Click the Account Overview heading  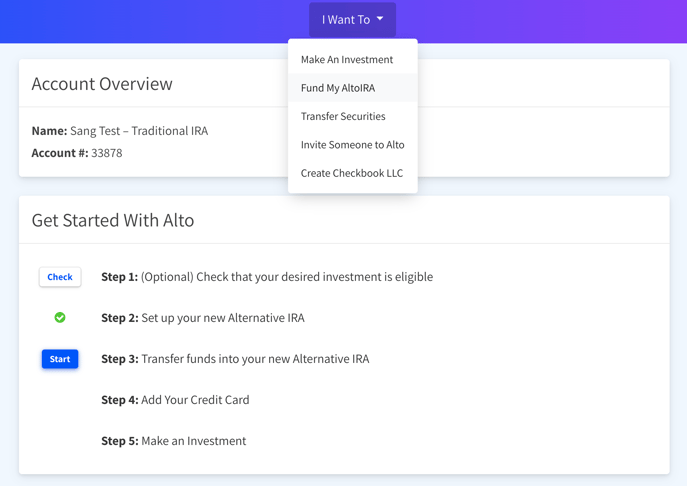(x=102, y=84)
